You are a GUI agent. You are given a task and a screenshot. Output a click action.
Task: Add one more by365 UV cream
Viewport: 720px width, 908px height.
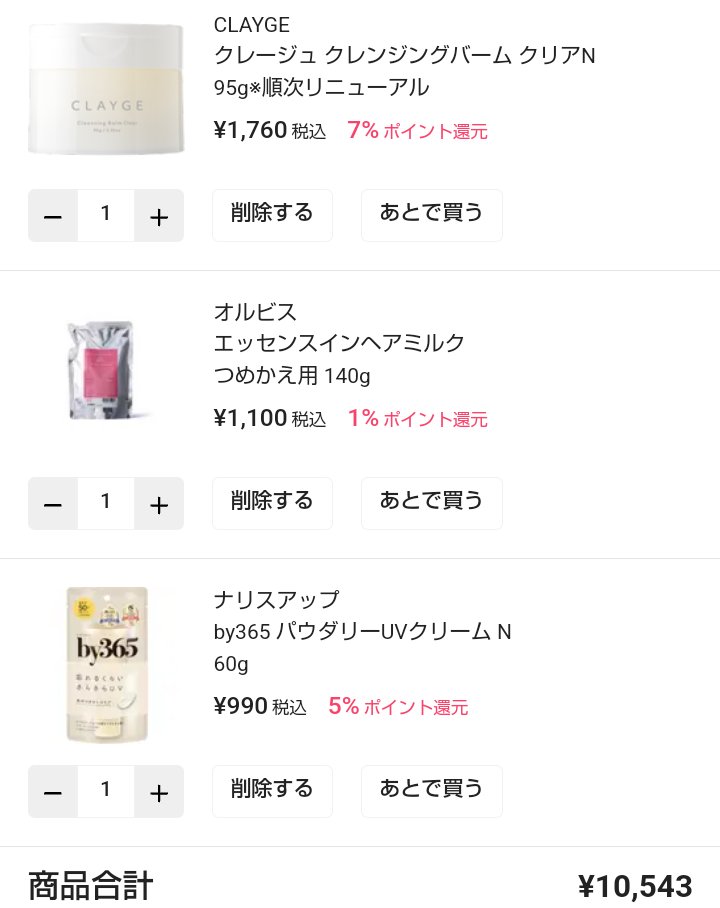tap(159, 792)
